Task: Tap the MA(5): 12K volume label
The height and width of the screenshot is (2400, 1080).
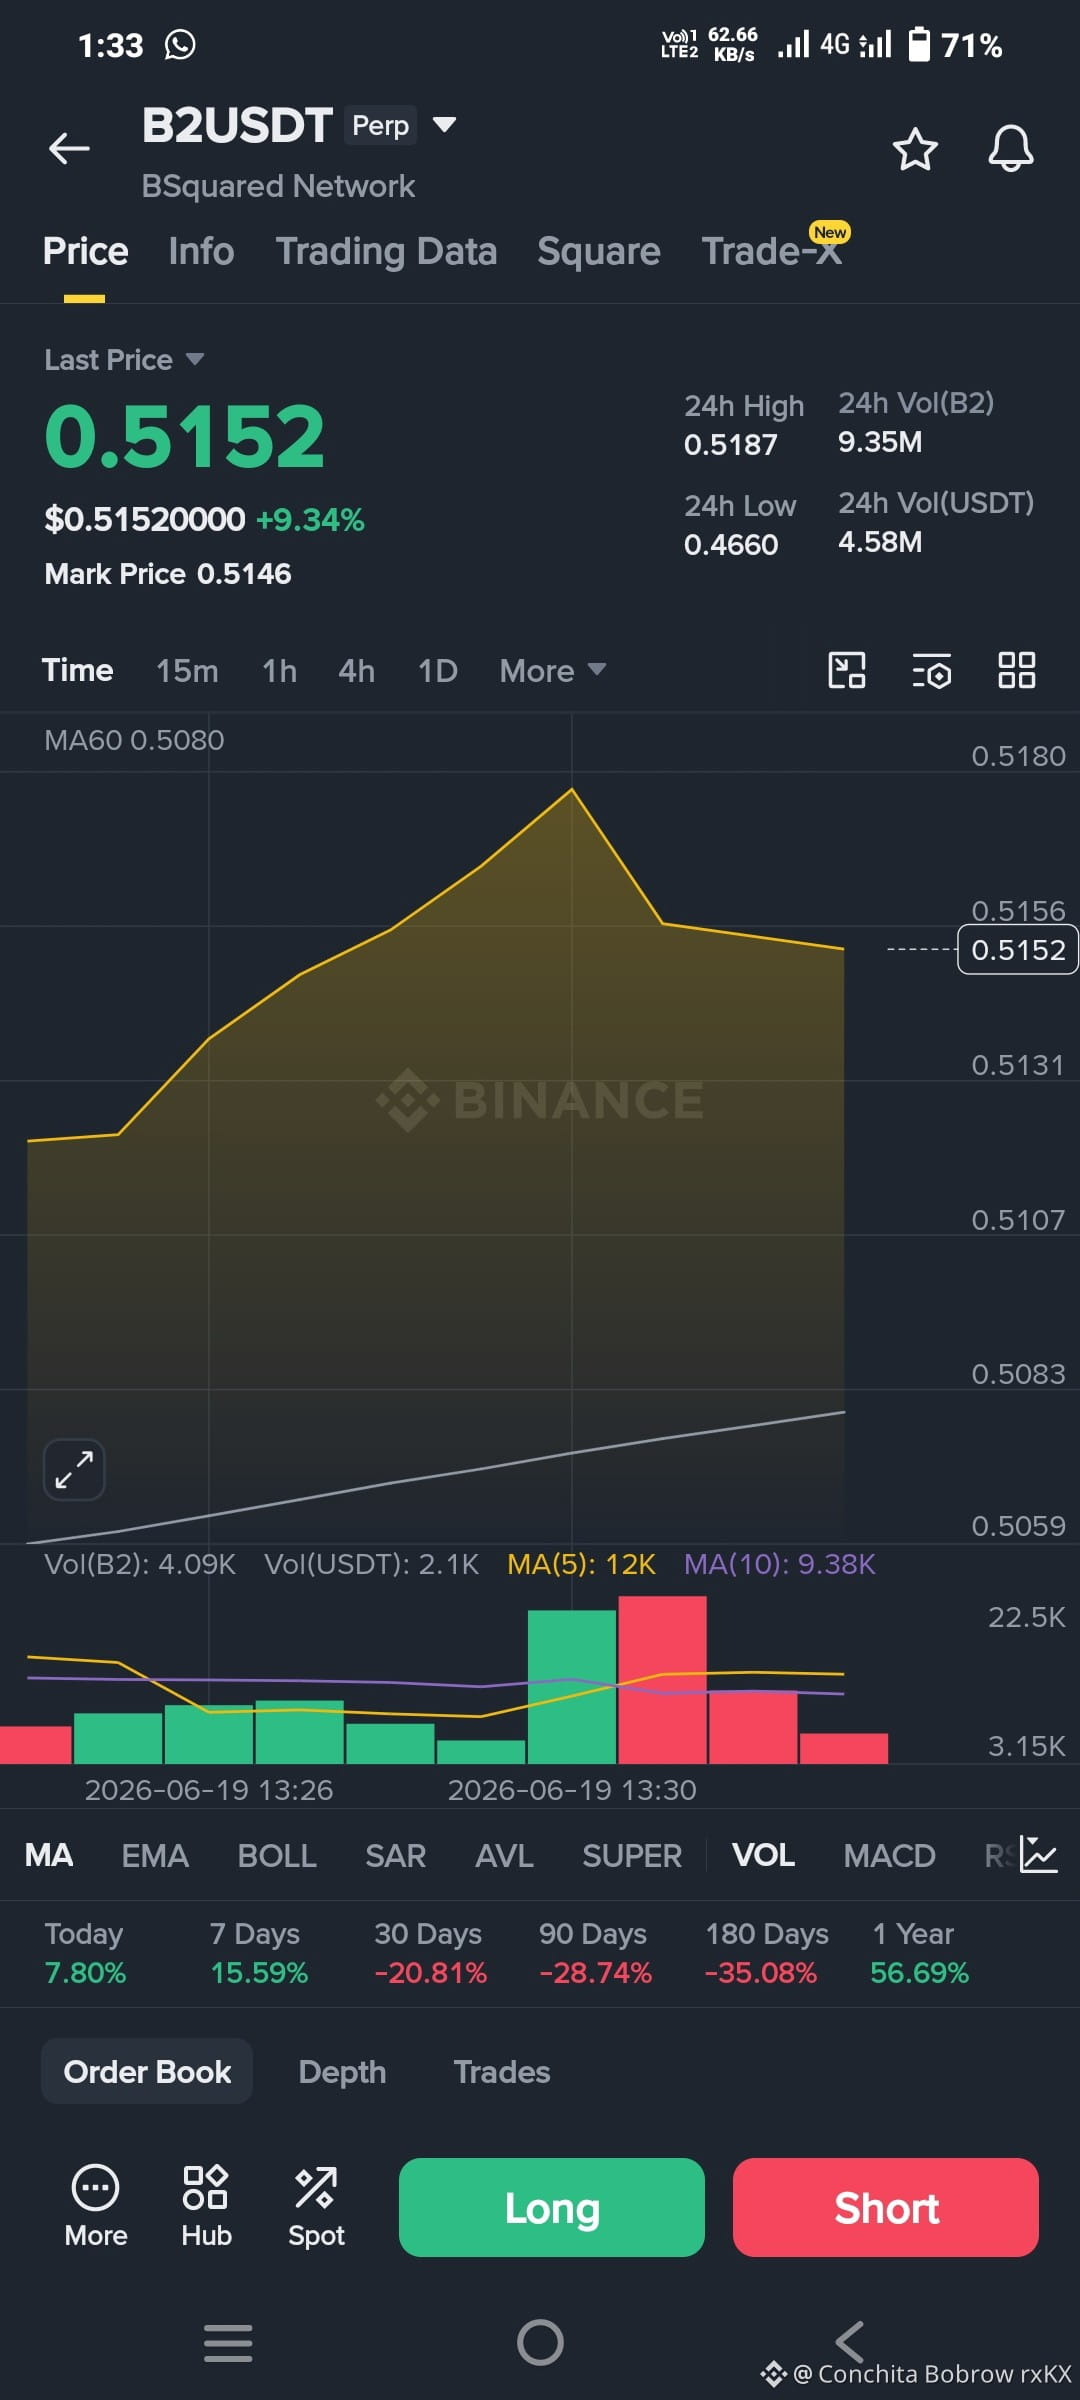Action: (x=581, y=1564)
